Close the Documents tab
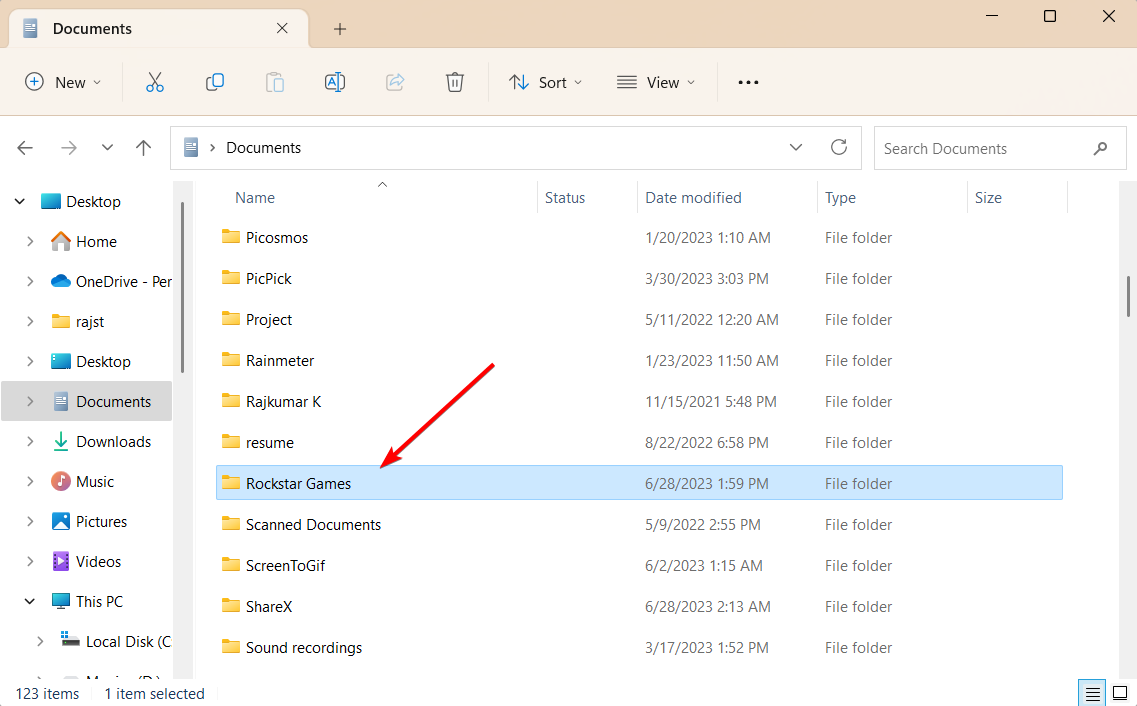 (282, 28)
